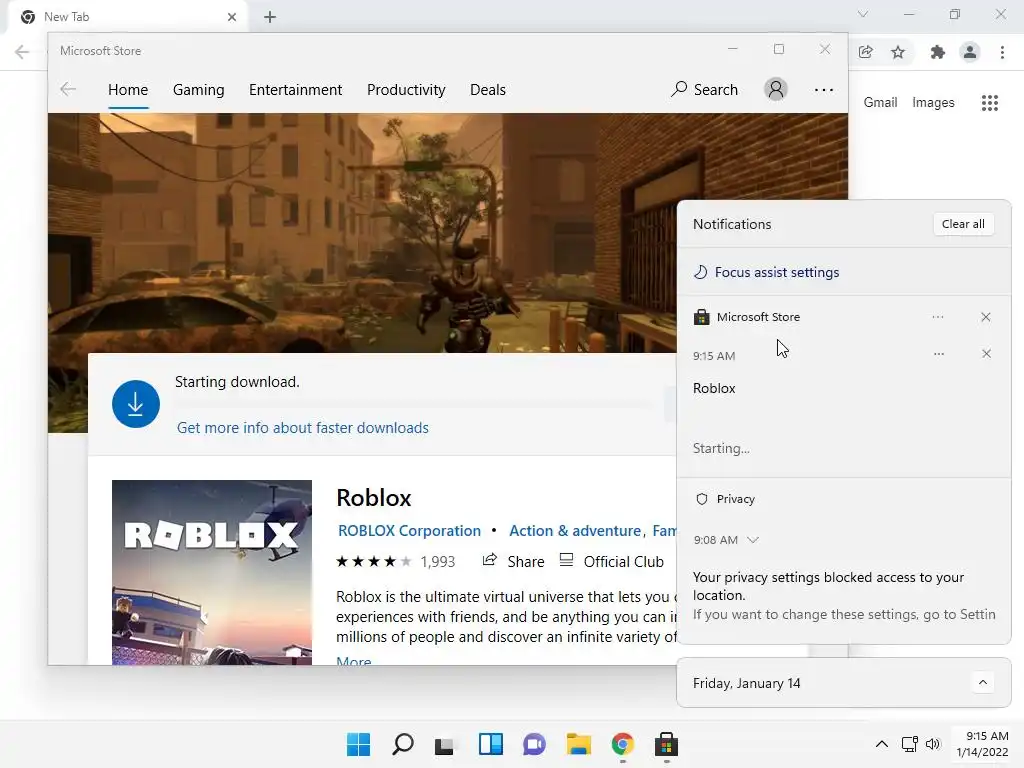Open Microsoft Store notification group options
This screenshot has width=1024, height=768.
(938, 317)
